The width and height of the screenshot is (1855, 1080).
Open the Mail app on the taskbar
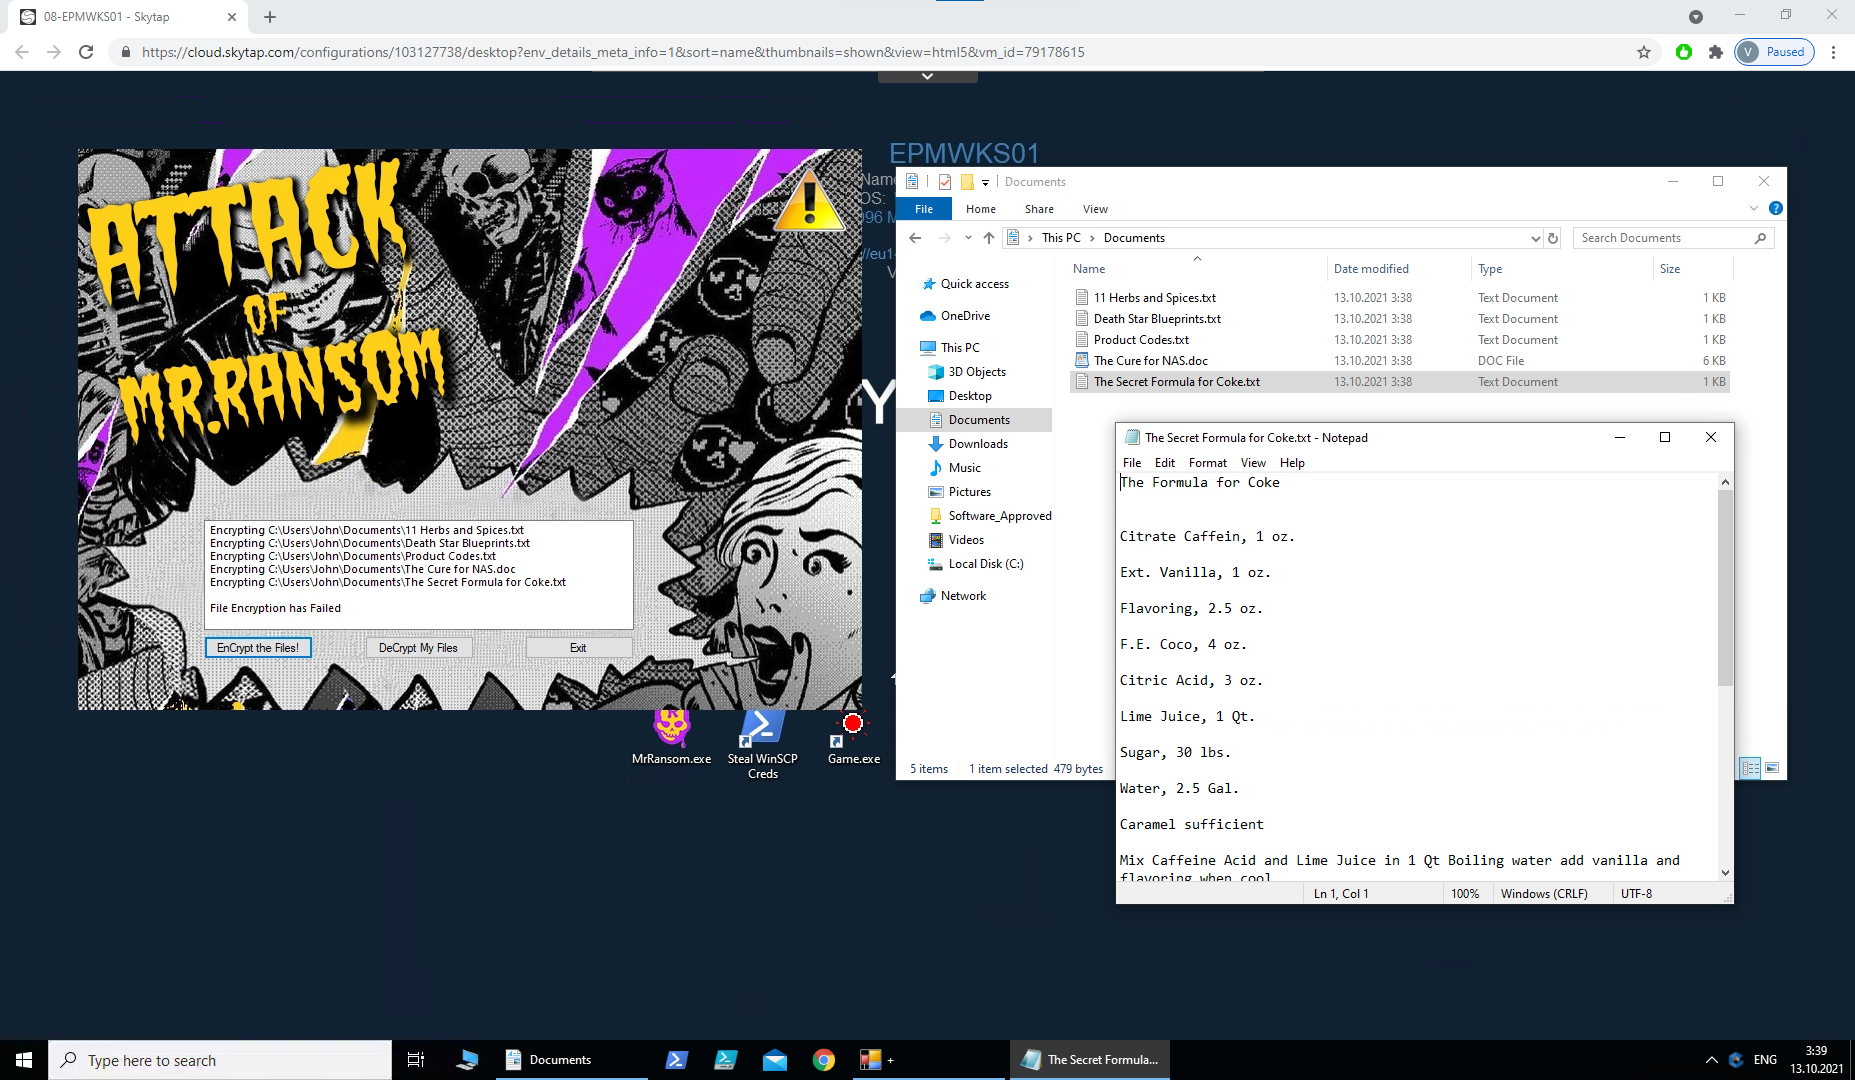775,1060
